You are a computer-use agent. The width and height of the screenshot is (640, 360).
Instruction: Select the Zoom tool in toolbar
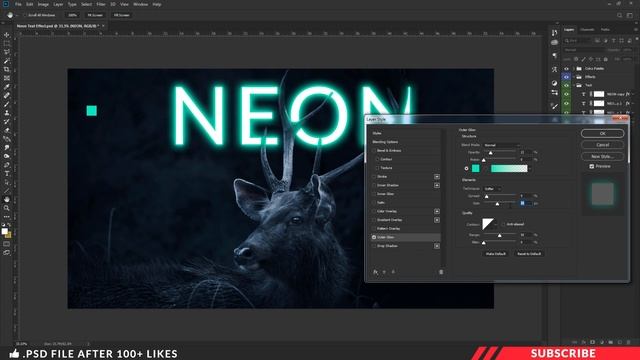click(7, 208)
